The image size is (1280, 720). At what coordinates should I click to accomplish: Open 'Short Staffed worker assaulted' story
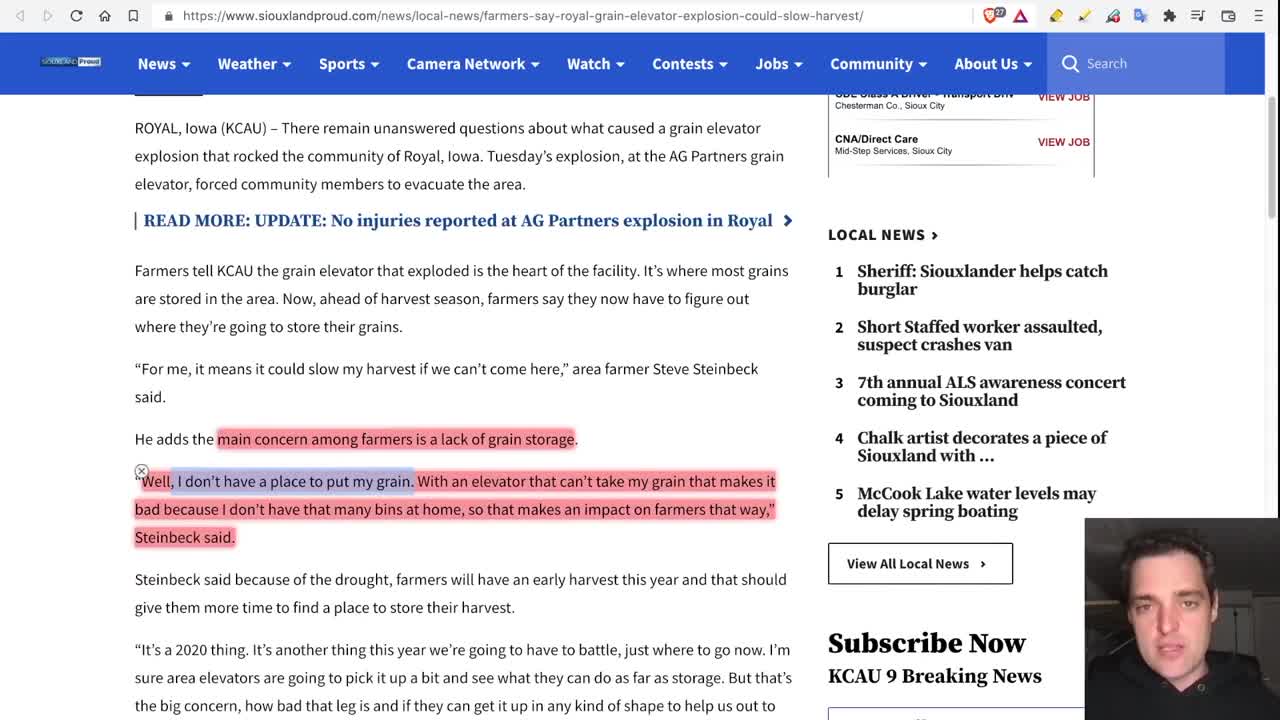click(x=979, y=336)
